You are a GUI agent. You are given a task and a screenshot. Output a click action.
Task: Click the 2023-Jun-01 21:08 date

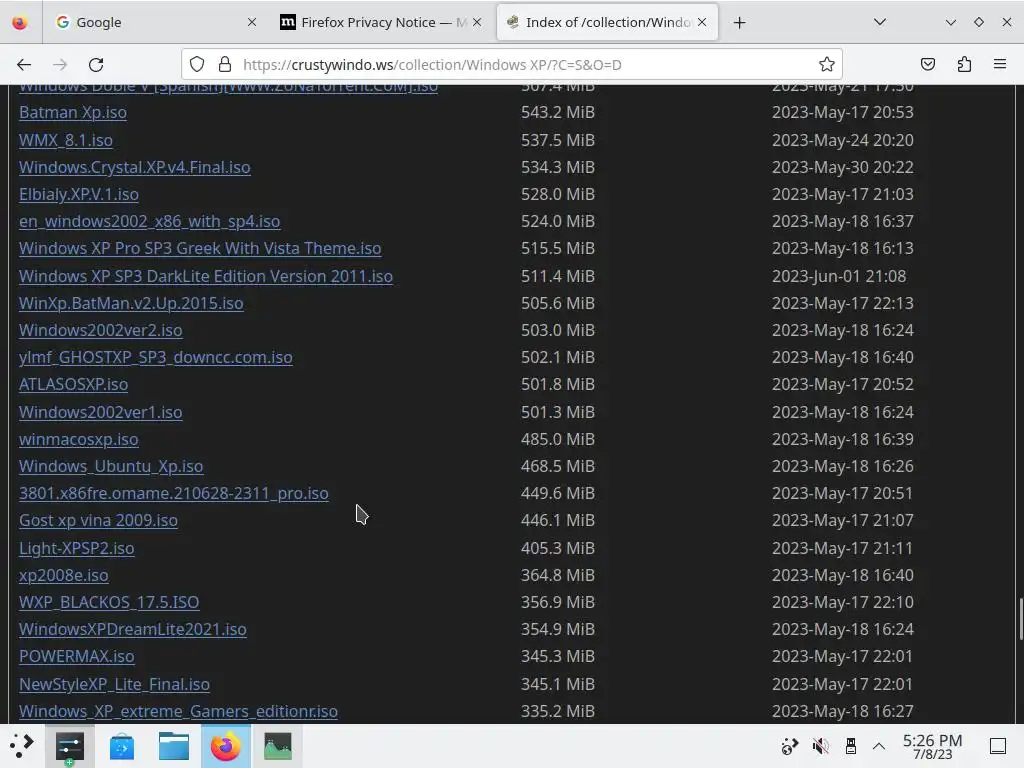[839, 276]
